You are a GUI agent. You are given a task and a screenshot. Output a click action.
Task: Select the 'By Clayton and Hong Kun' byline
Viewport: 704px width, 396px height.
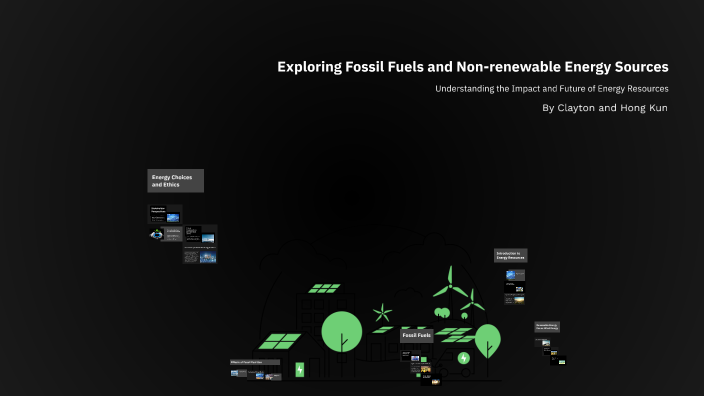point(605,108)
